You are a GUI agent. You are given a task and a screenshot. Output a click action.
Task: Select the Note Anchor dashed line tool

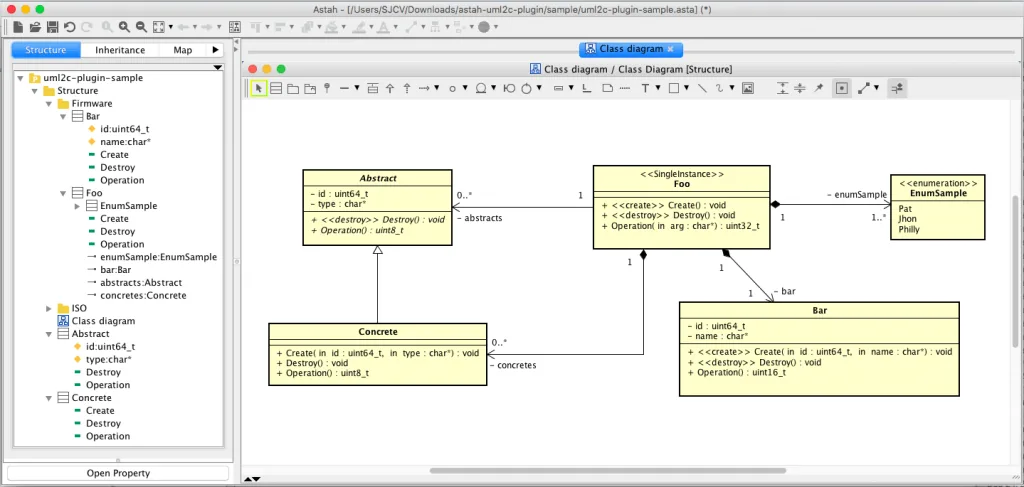pos(624,88)
